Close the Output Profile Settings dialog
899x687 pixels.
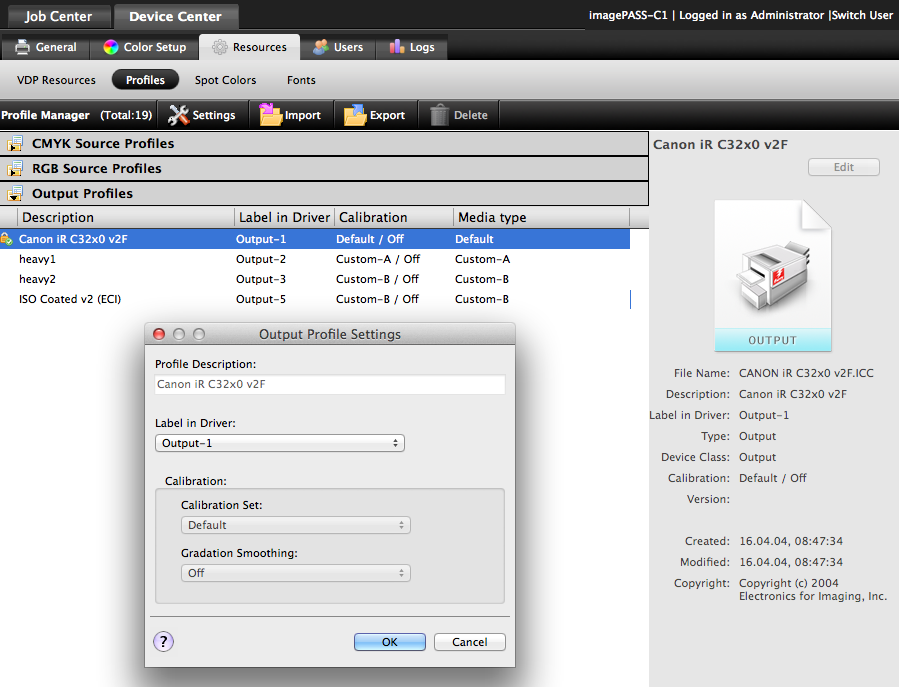[x=159, y=334]
